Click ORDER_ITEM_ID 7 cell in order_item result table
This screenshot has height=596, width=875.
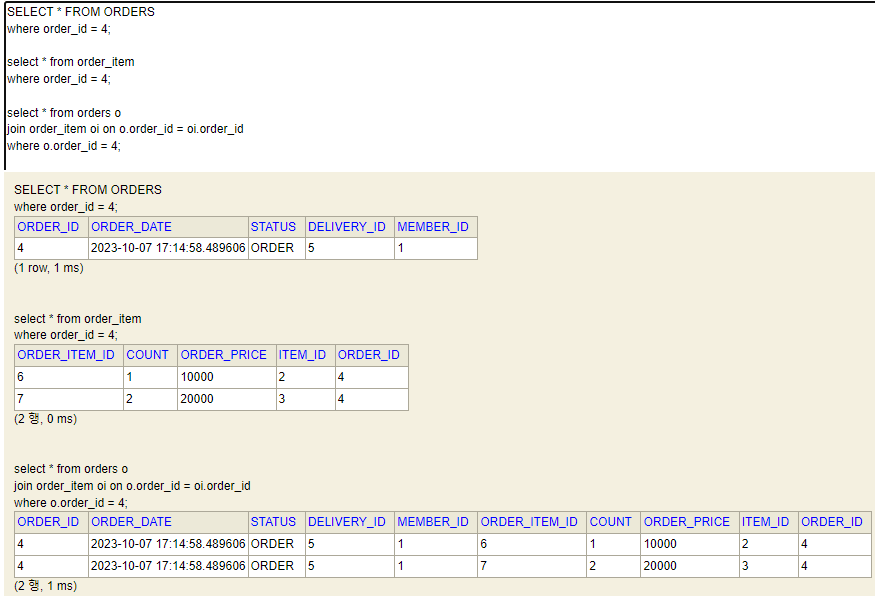pyautogui.click(x=69, y=399)
